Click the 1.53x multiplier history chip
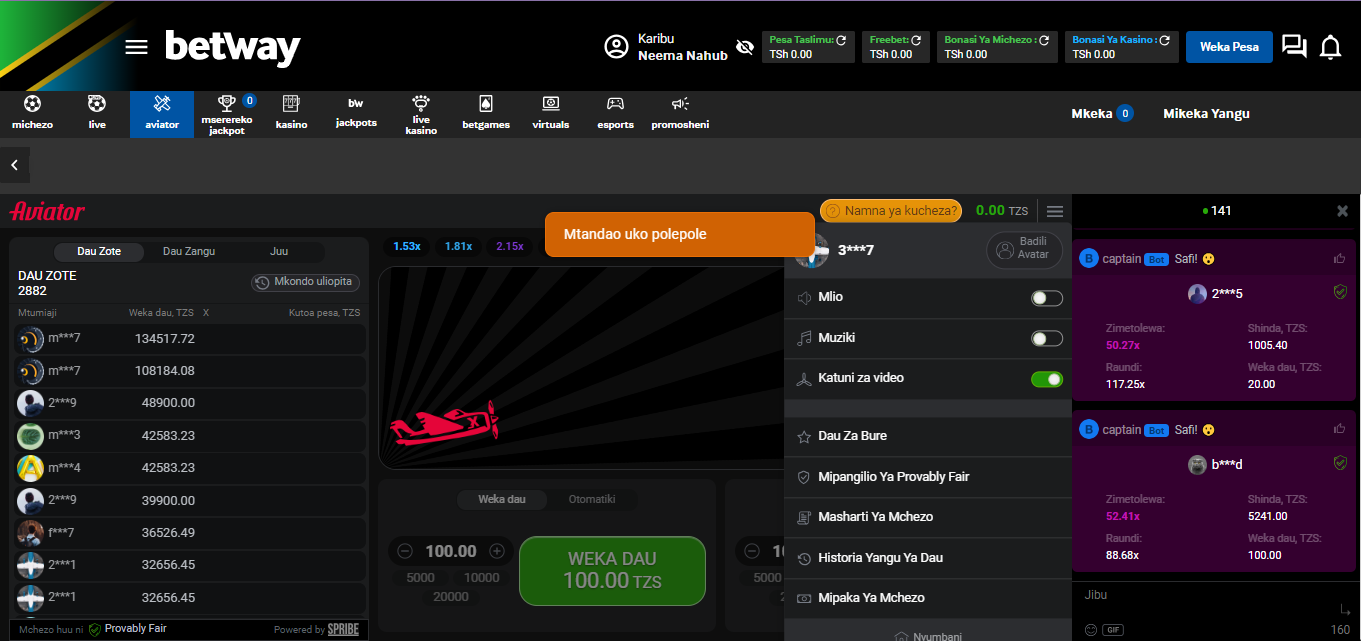Screen dimensions: 1361x641 click(407, 246)
